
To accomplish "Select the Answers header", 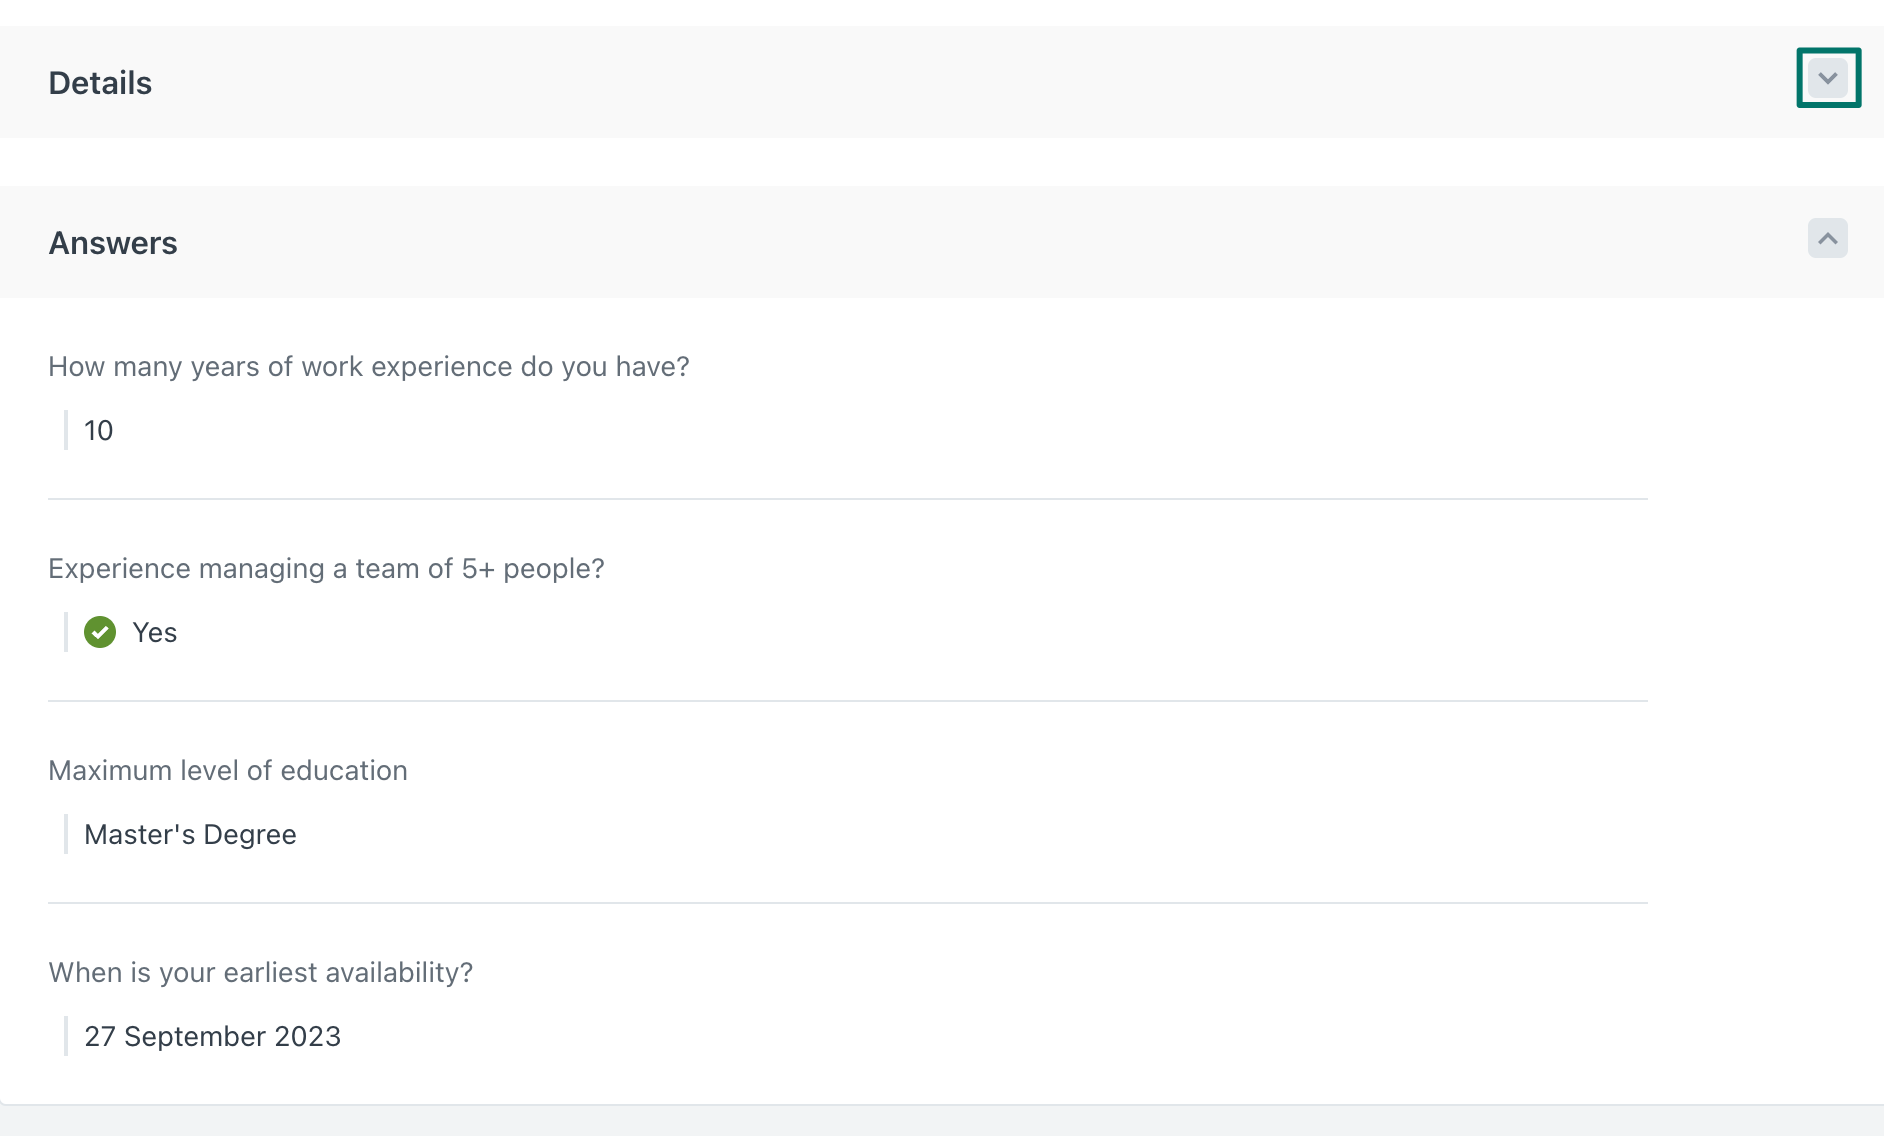I will [113, 242].
